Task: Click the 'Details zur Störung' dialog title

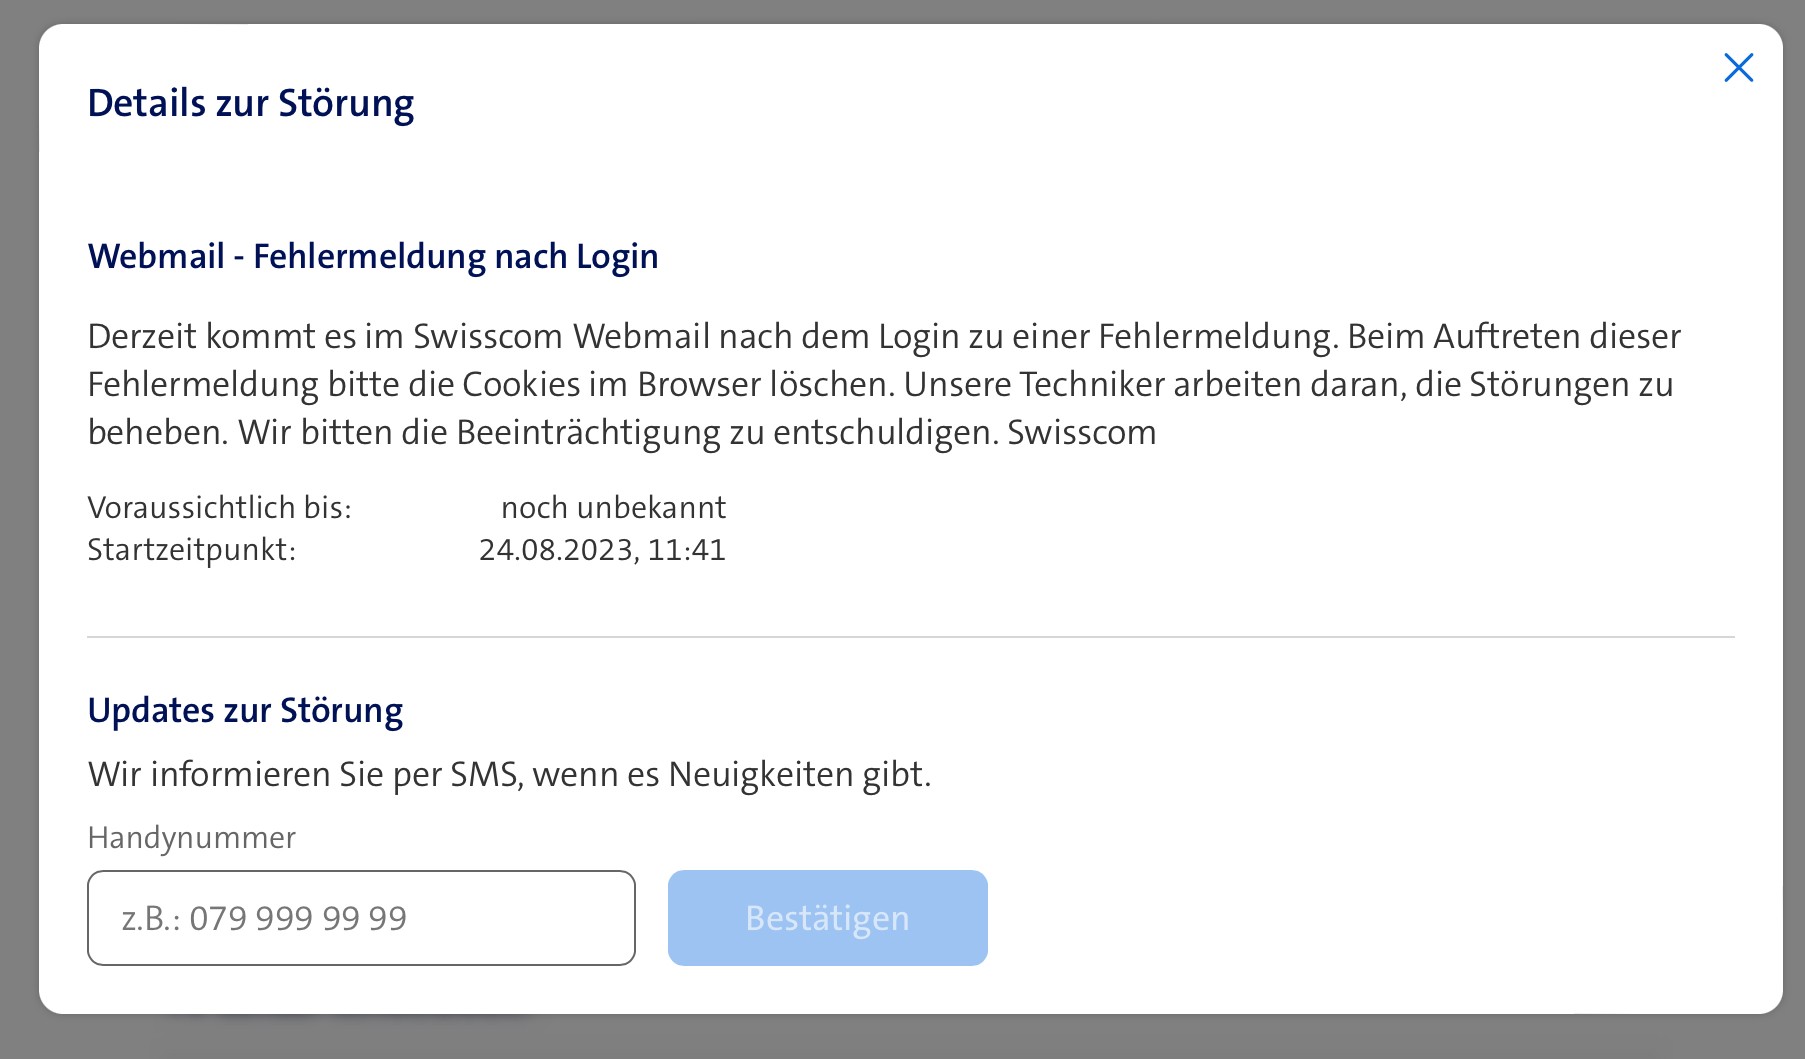Action: pyautogui.click(x=250, y=104)
